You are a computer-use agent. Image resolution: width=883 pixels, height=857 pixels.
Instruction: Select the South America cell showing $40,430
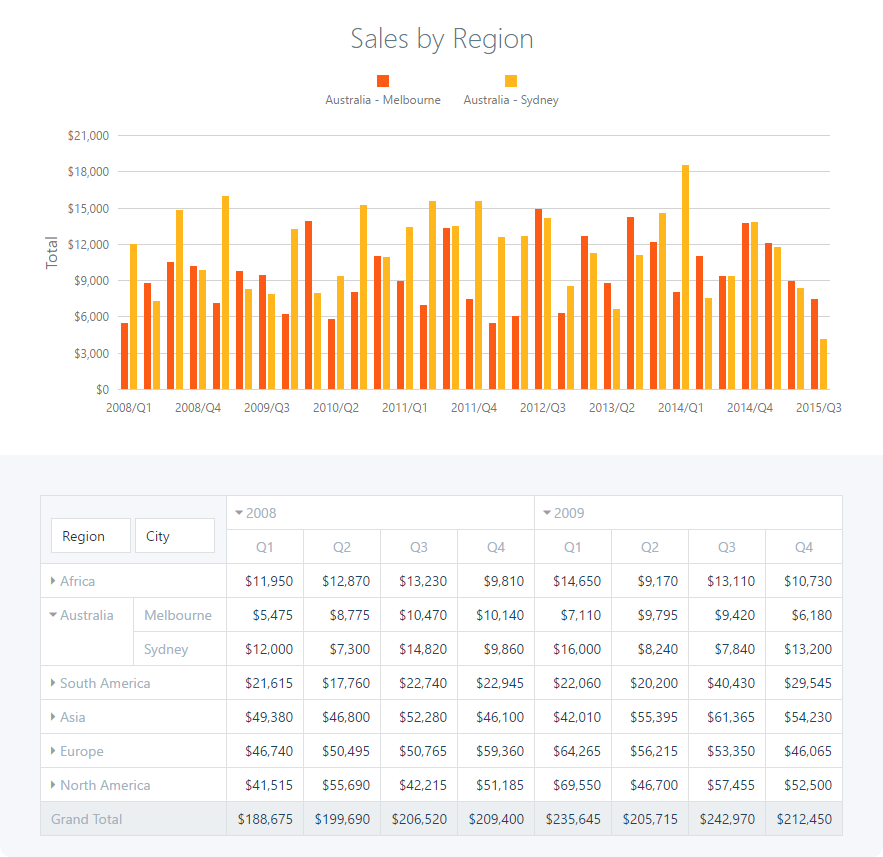point(726,682)
